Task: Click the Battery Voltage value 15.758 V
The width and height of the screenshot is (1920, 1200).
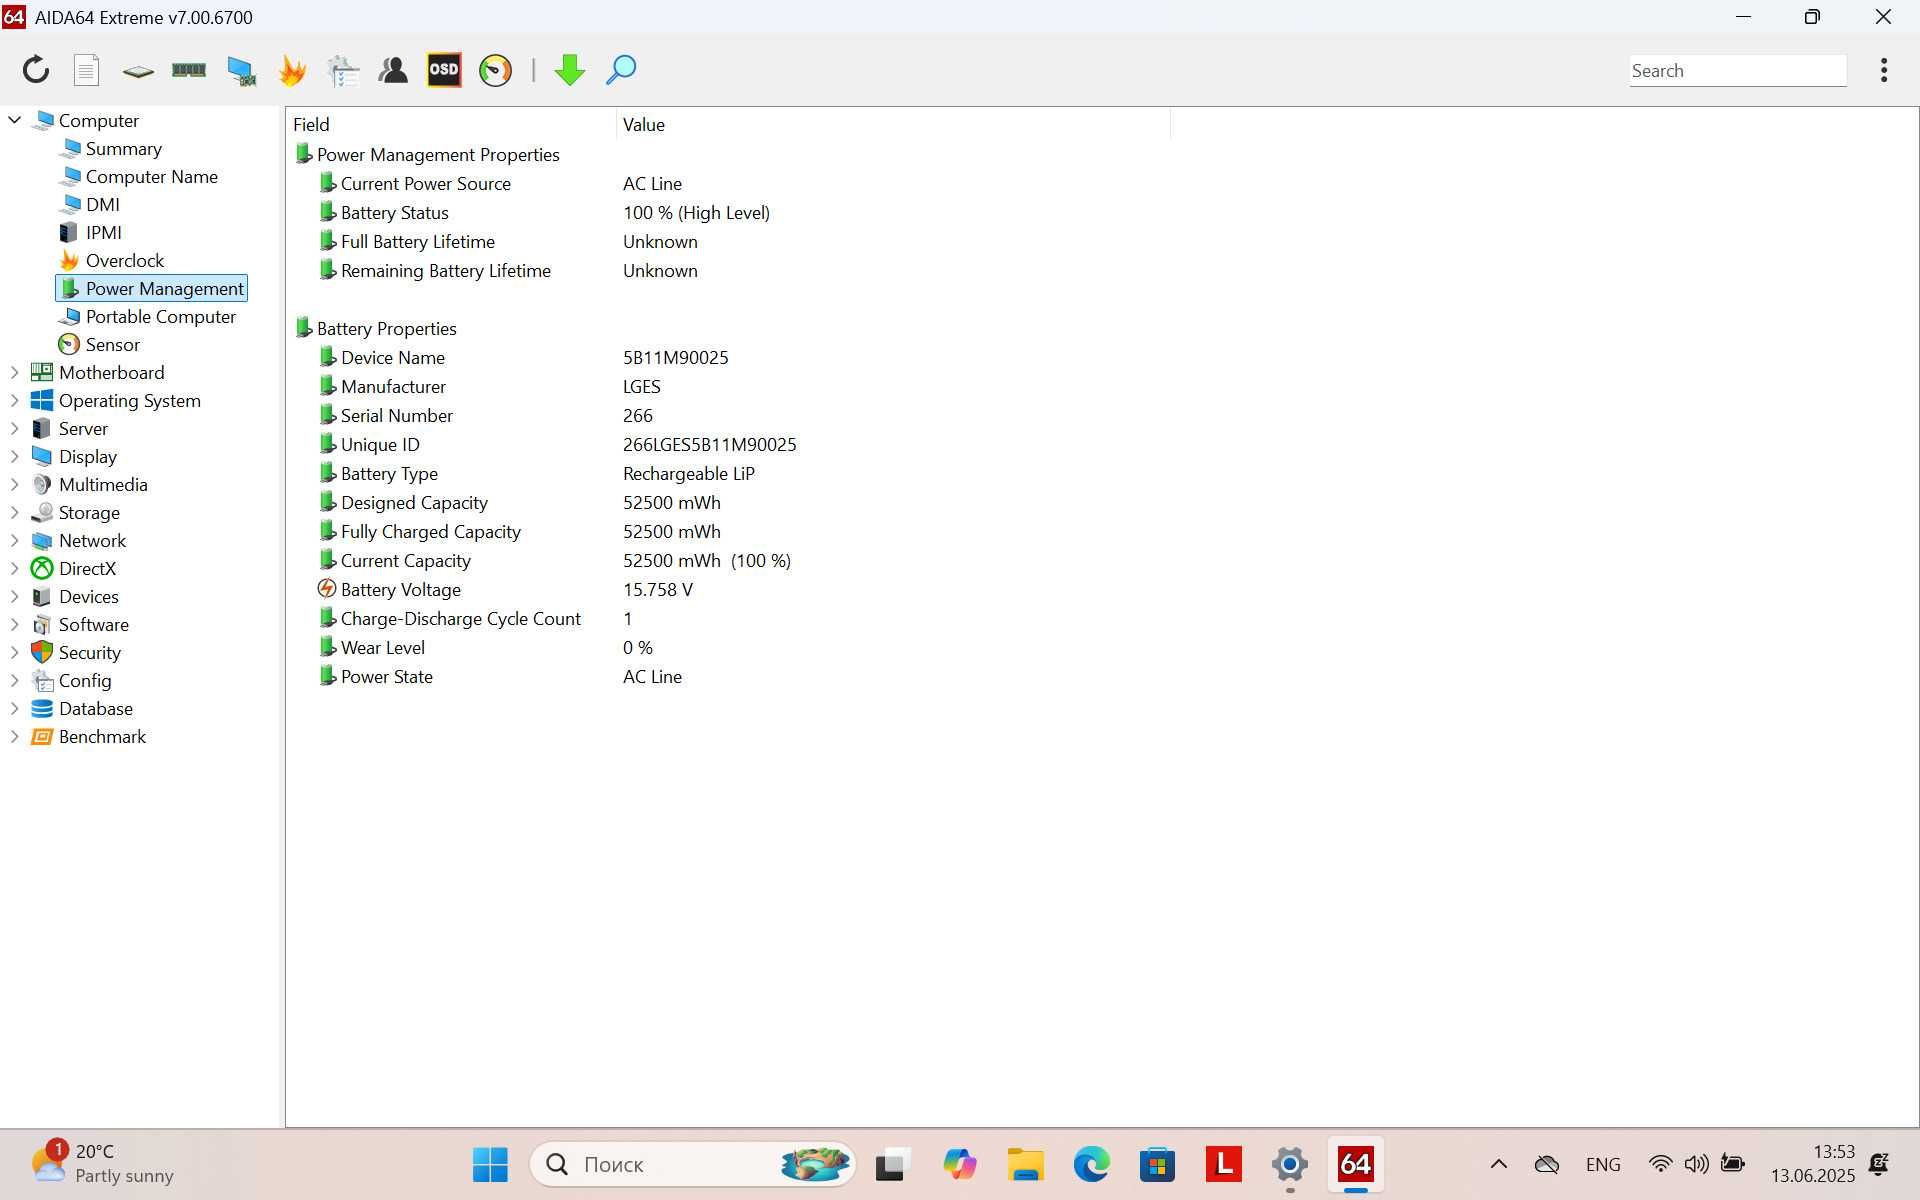Action: (x=657, y=589)
